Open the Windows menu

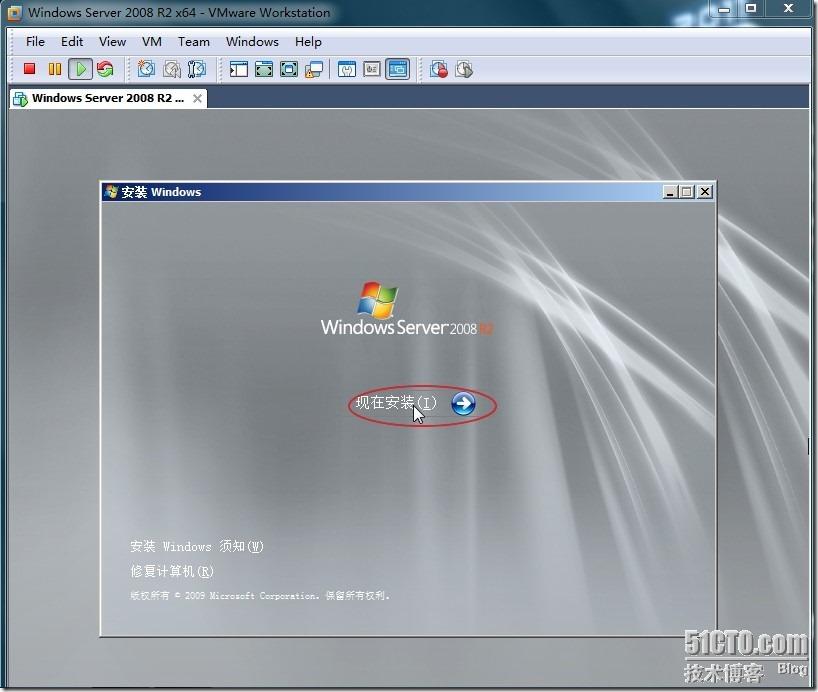(x=252, y=42)
